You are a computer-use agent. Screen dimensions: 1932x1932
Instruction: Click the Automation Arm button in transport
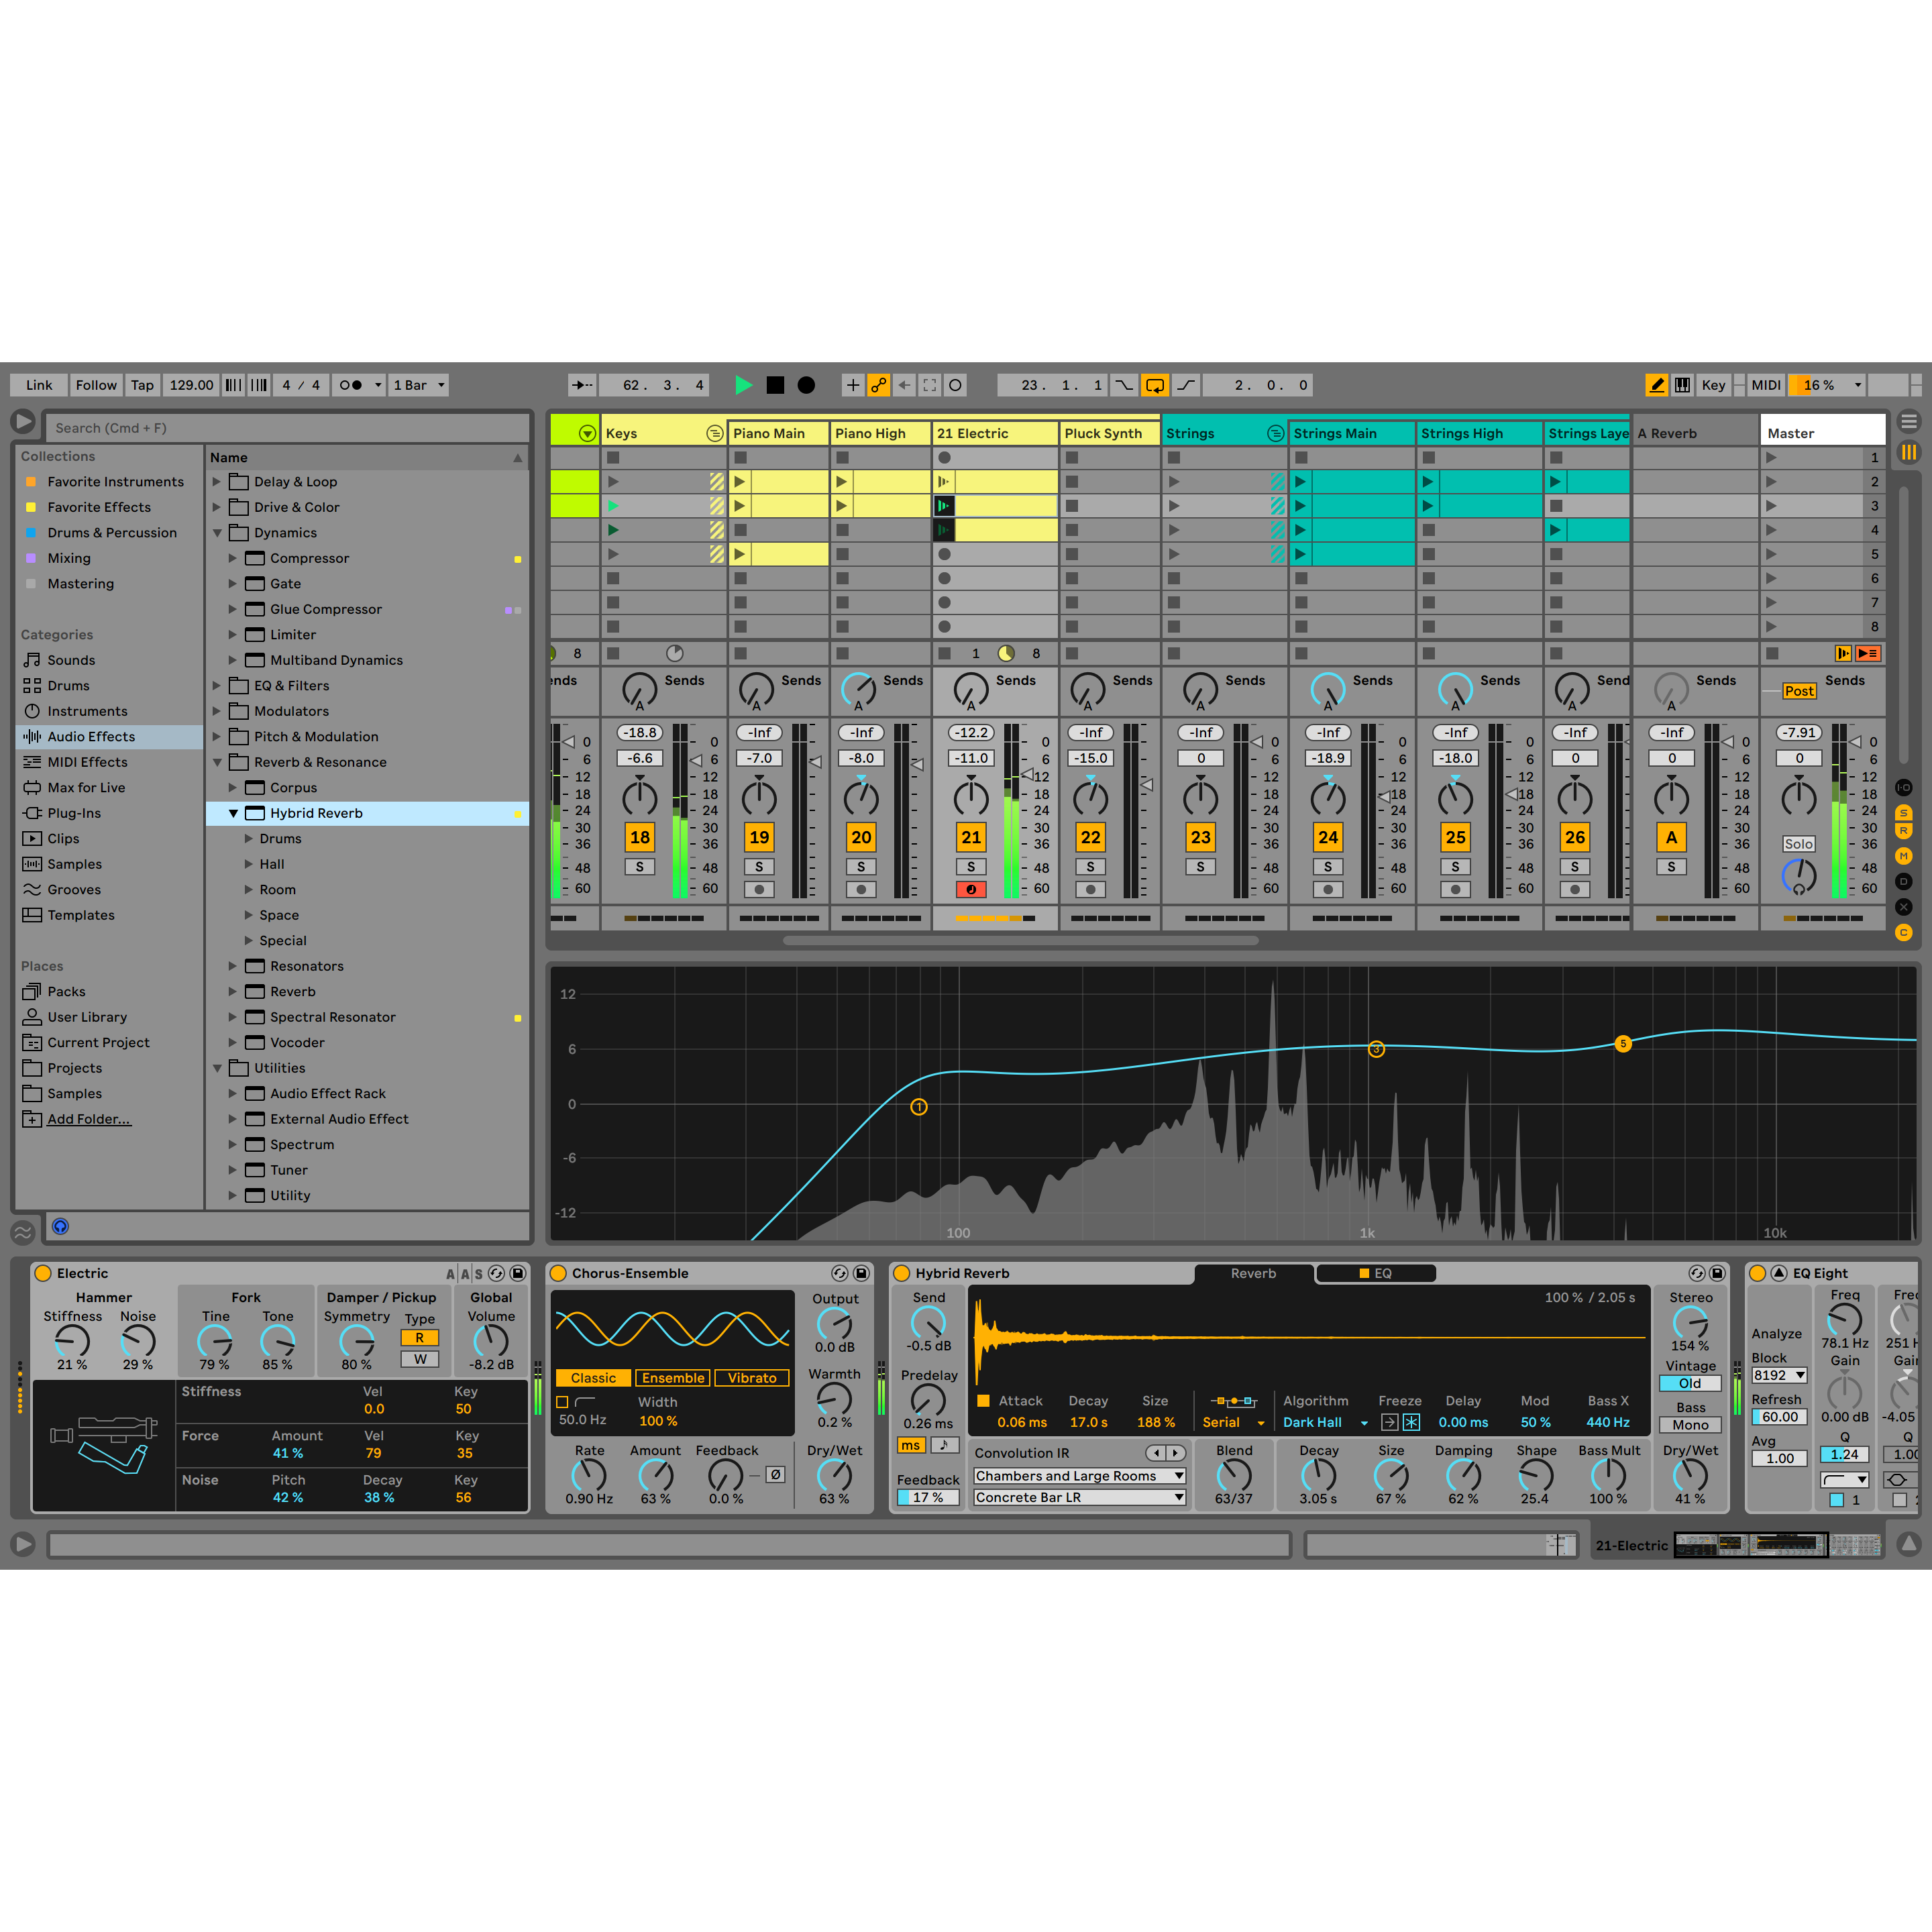click(x=878, y=385)
